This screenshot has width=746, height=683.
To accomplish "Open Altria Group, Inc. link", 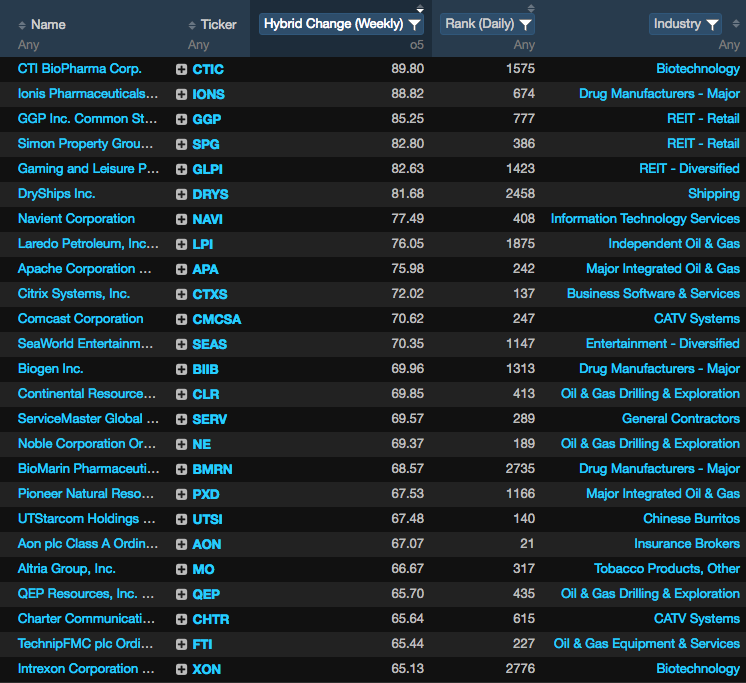I will (x=67, y=569).
